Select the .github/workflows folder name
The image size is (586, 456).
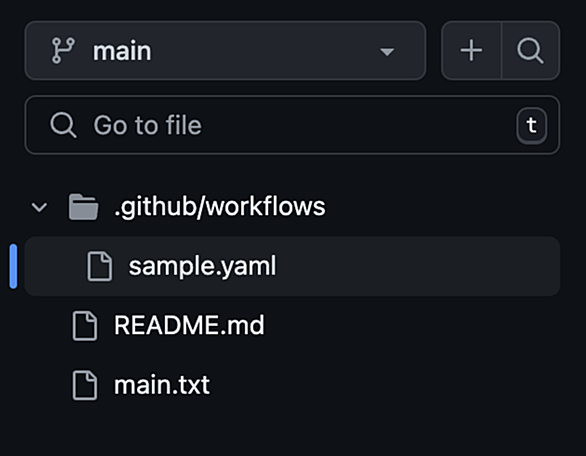point(220,207)
